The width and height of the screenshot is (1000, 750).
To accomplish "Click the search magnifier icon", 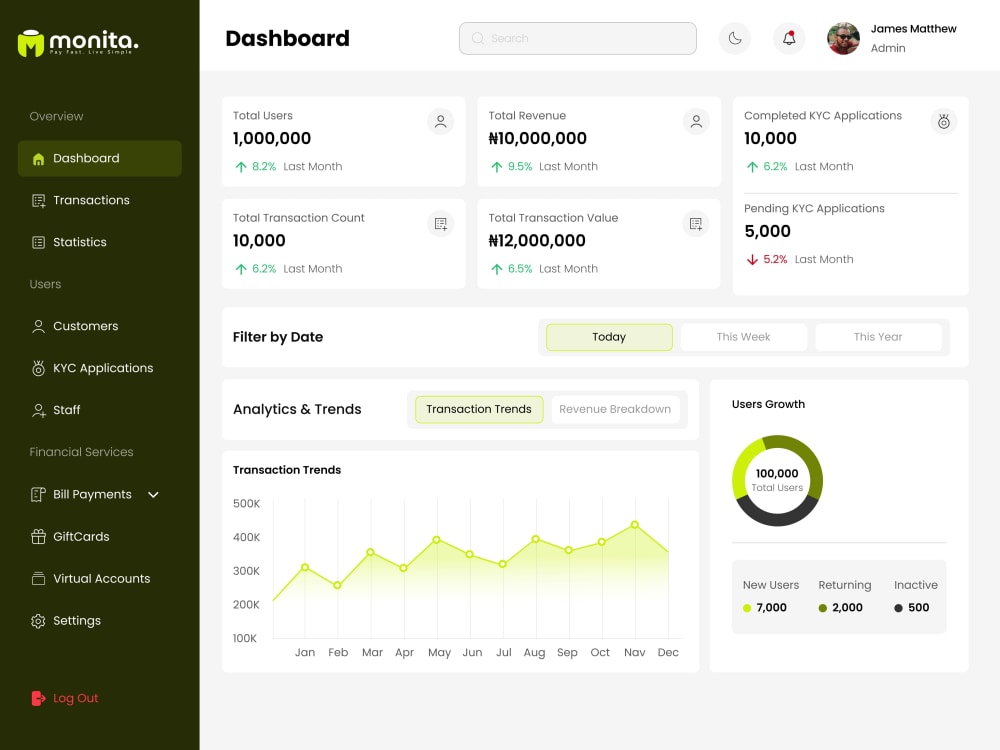I will click(478, 38).
